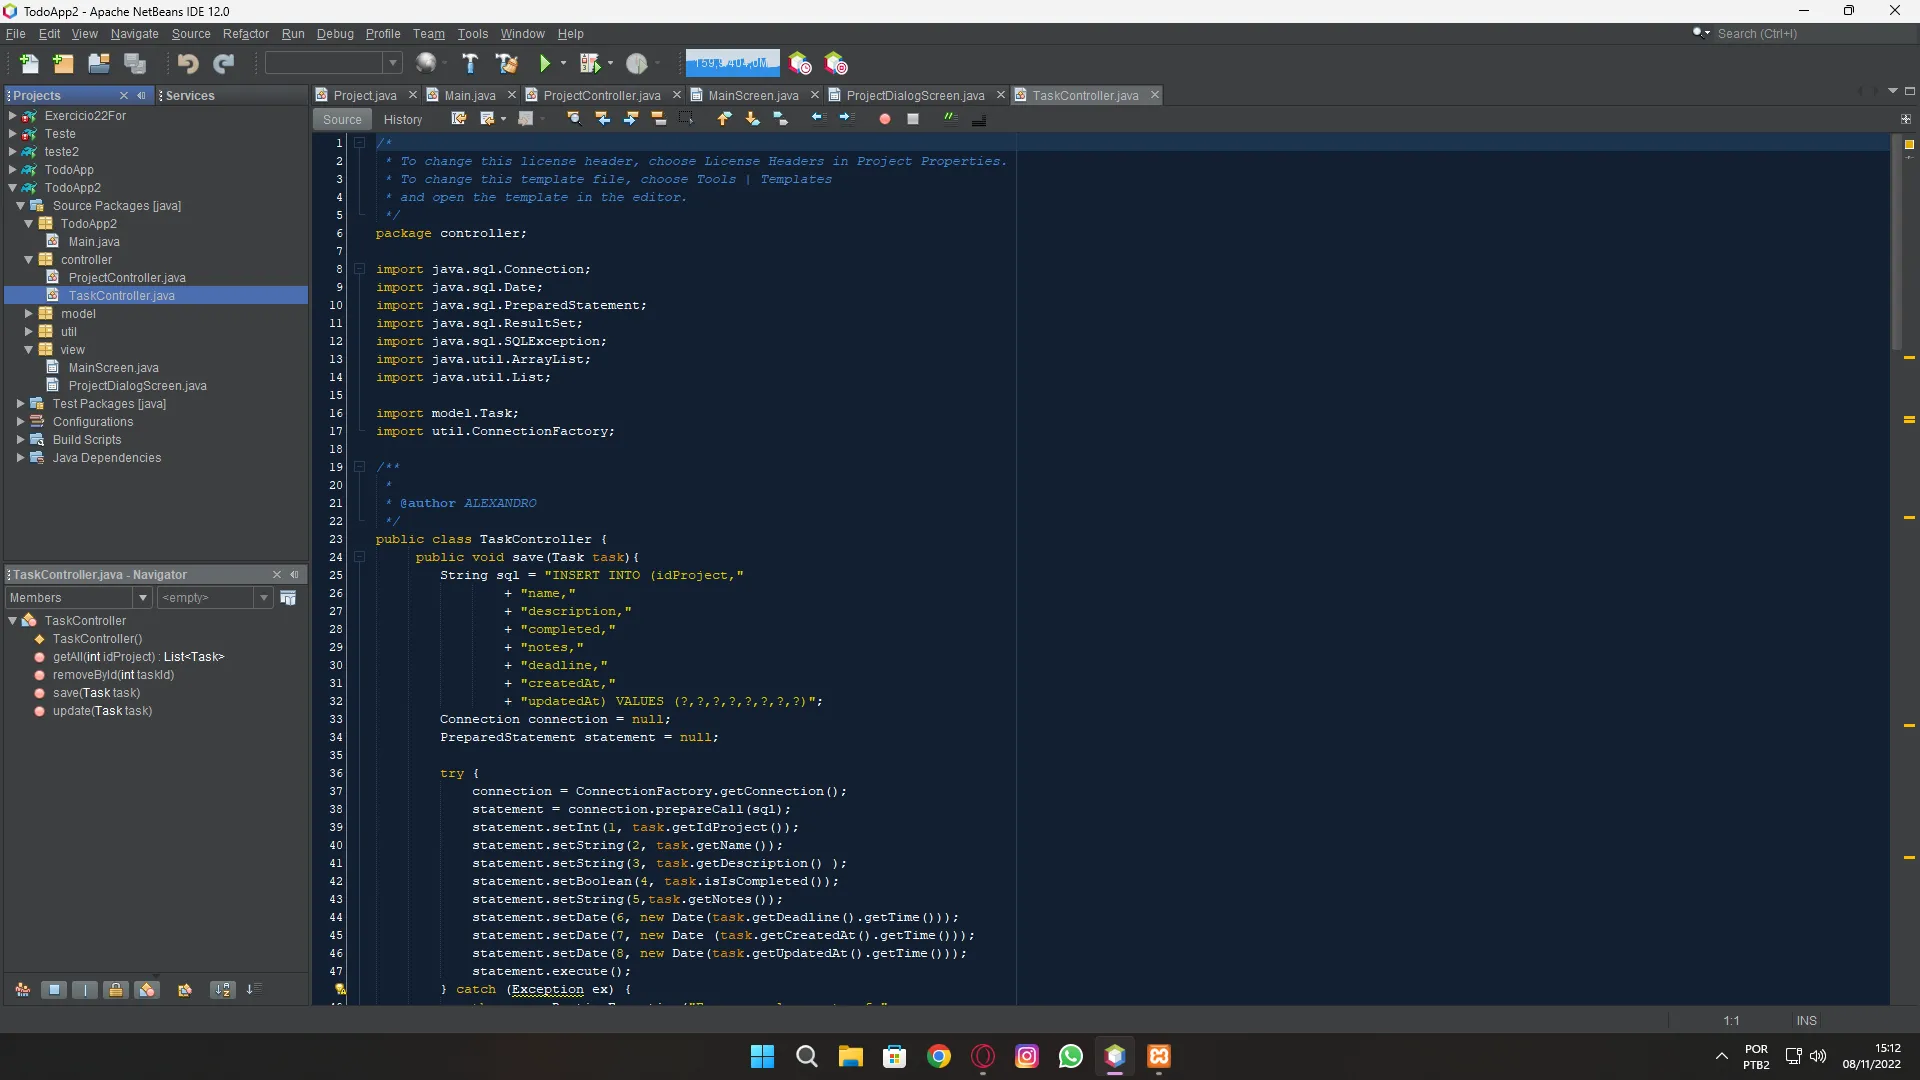This screenshot has width=1920, height=1080.
Task: Toggle Show Static Members in Navigator
Action: tap(85, 990)
